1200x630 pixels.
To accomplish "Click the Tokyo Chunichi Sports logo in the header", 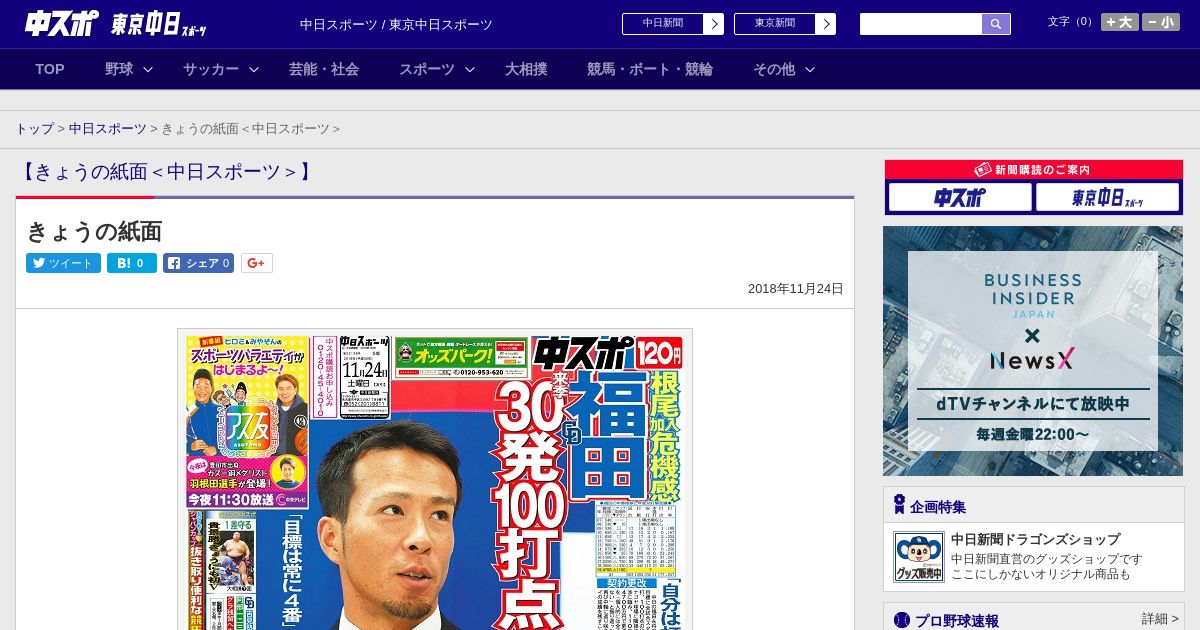I will (159, 25).
